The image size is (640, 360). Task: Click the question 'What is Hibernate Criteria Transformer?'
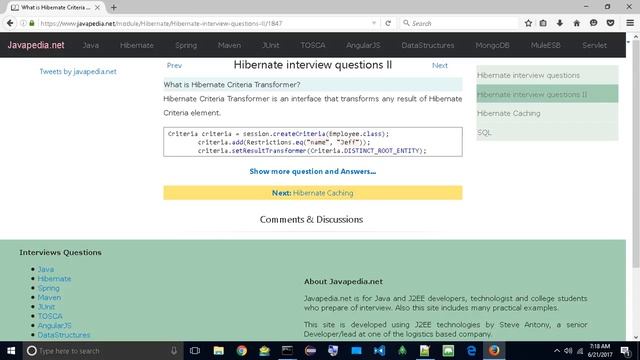click(232, 84)
